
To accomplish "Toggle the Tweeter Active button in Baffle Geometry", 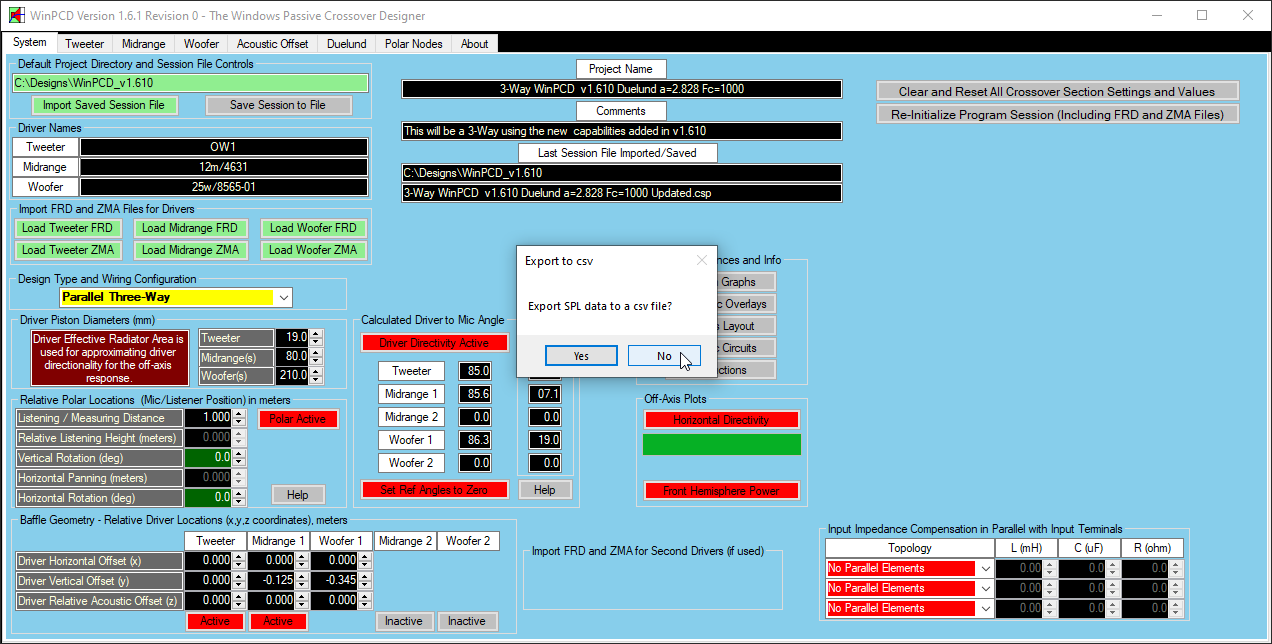I will point(215,621).
